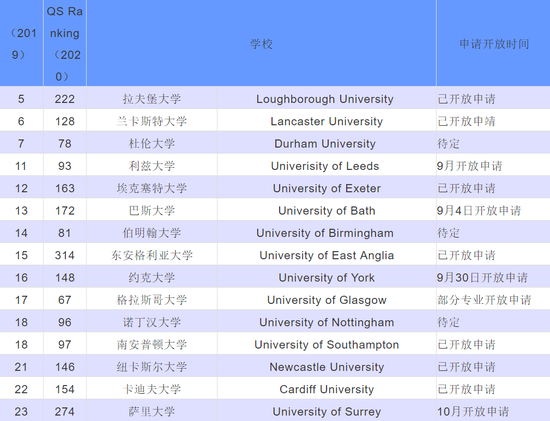Select the 学校 column header
Screen dimensions: 550x421
pos(261,43)
